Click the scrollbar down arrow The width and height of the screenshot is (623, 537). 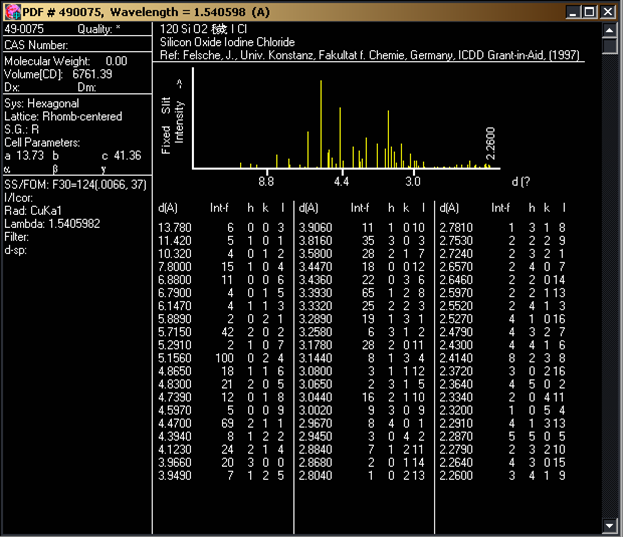pos(609,525)
